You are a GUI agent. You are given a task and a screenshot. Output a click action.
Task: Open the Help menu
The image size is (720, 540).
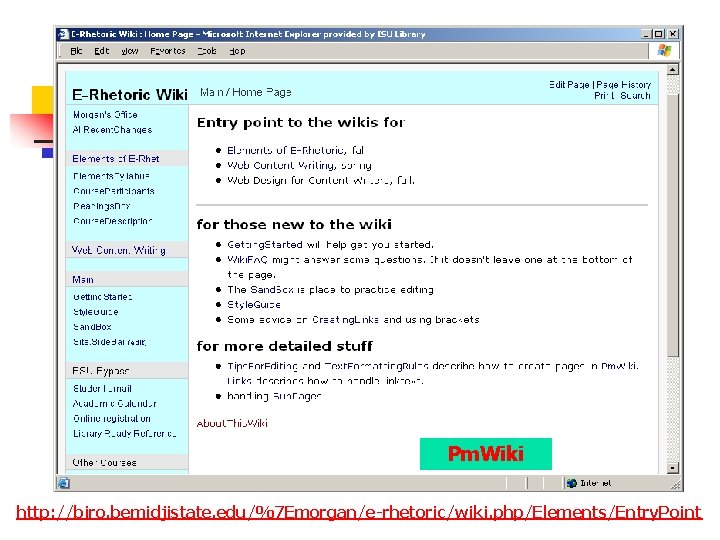click(x=237, y=51)
